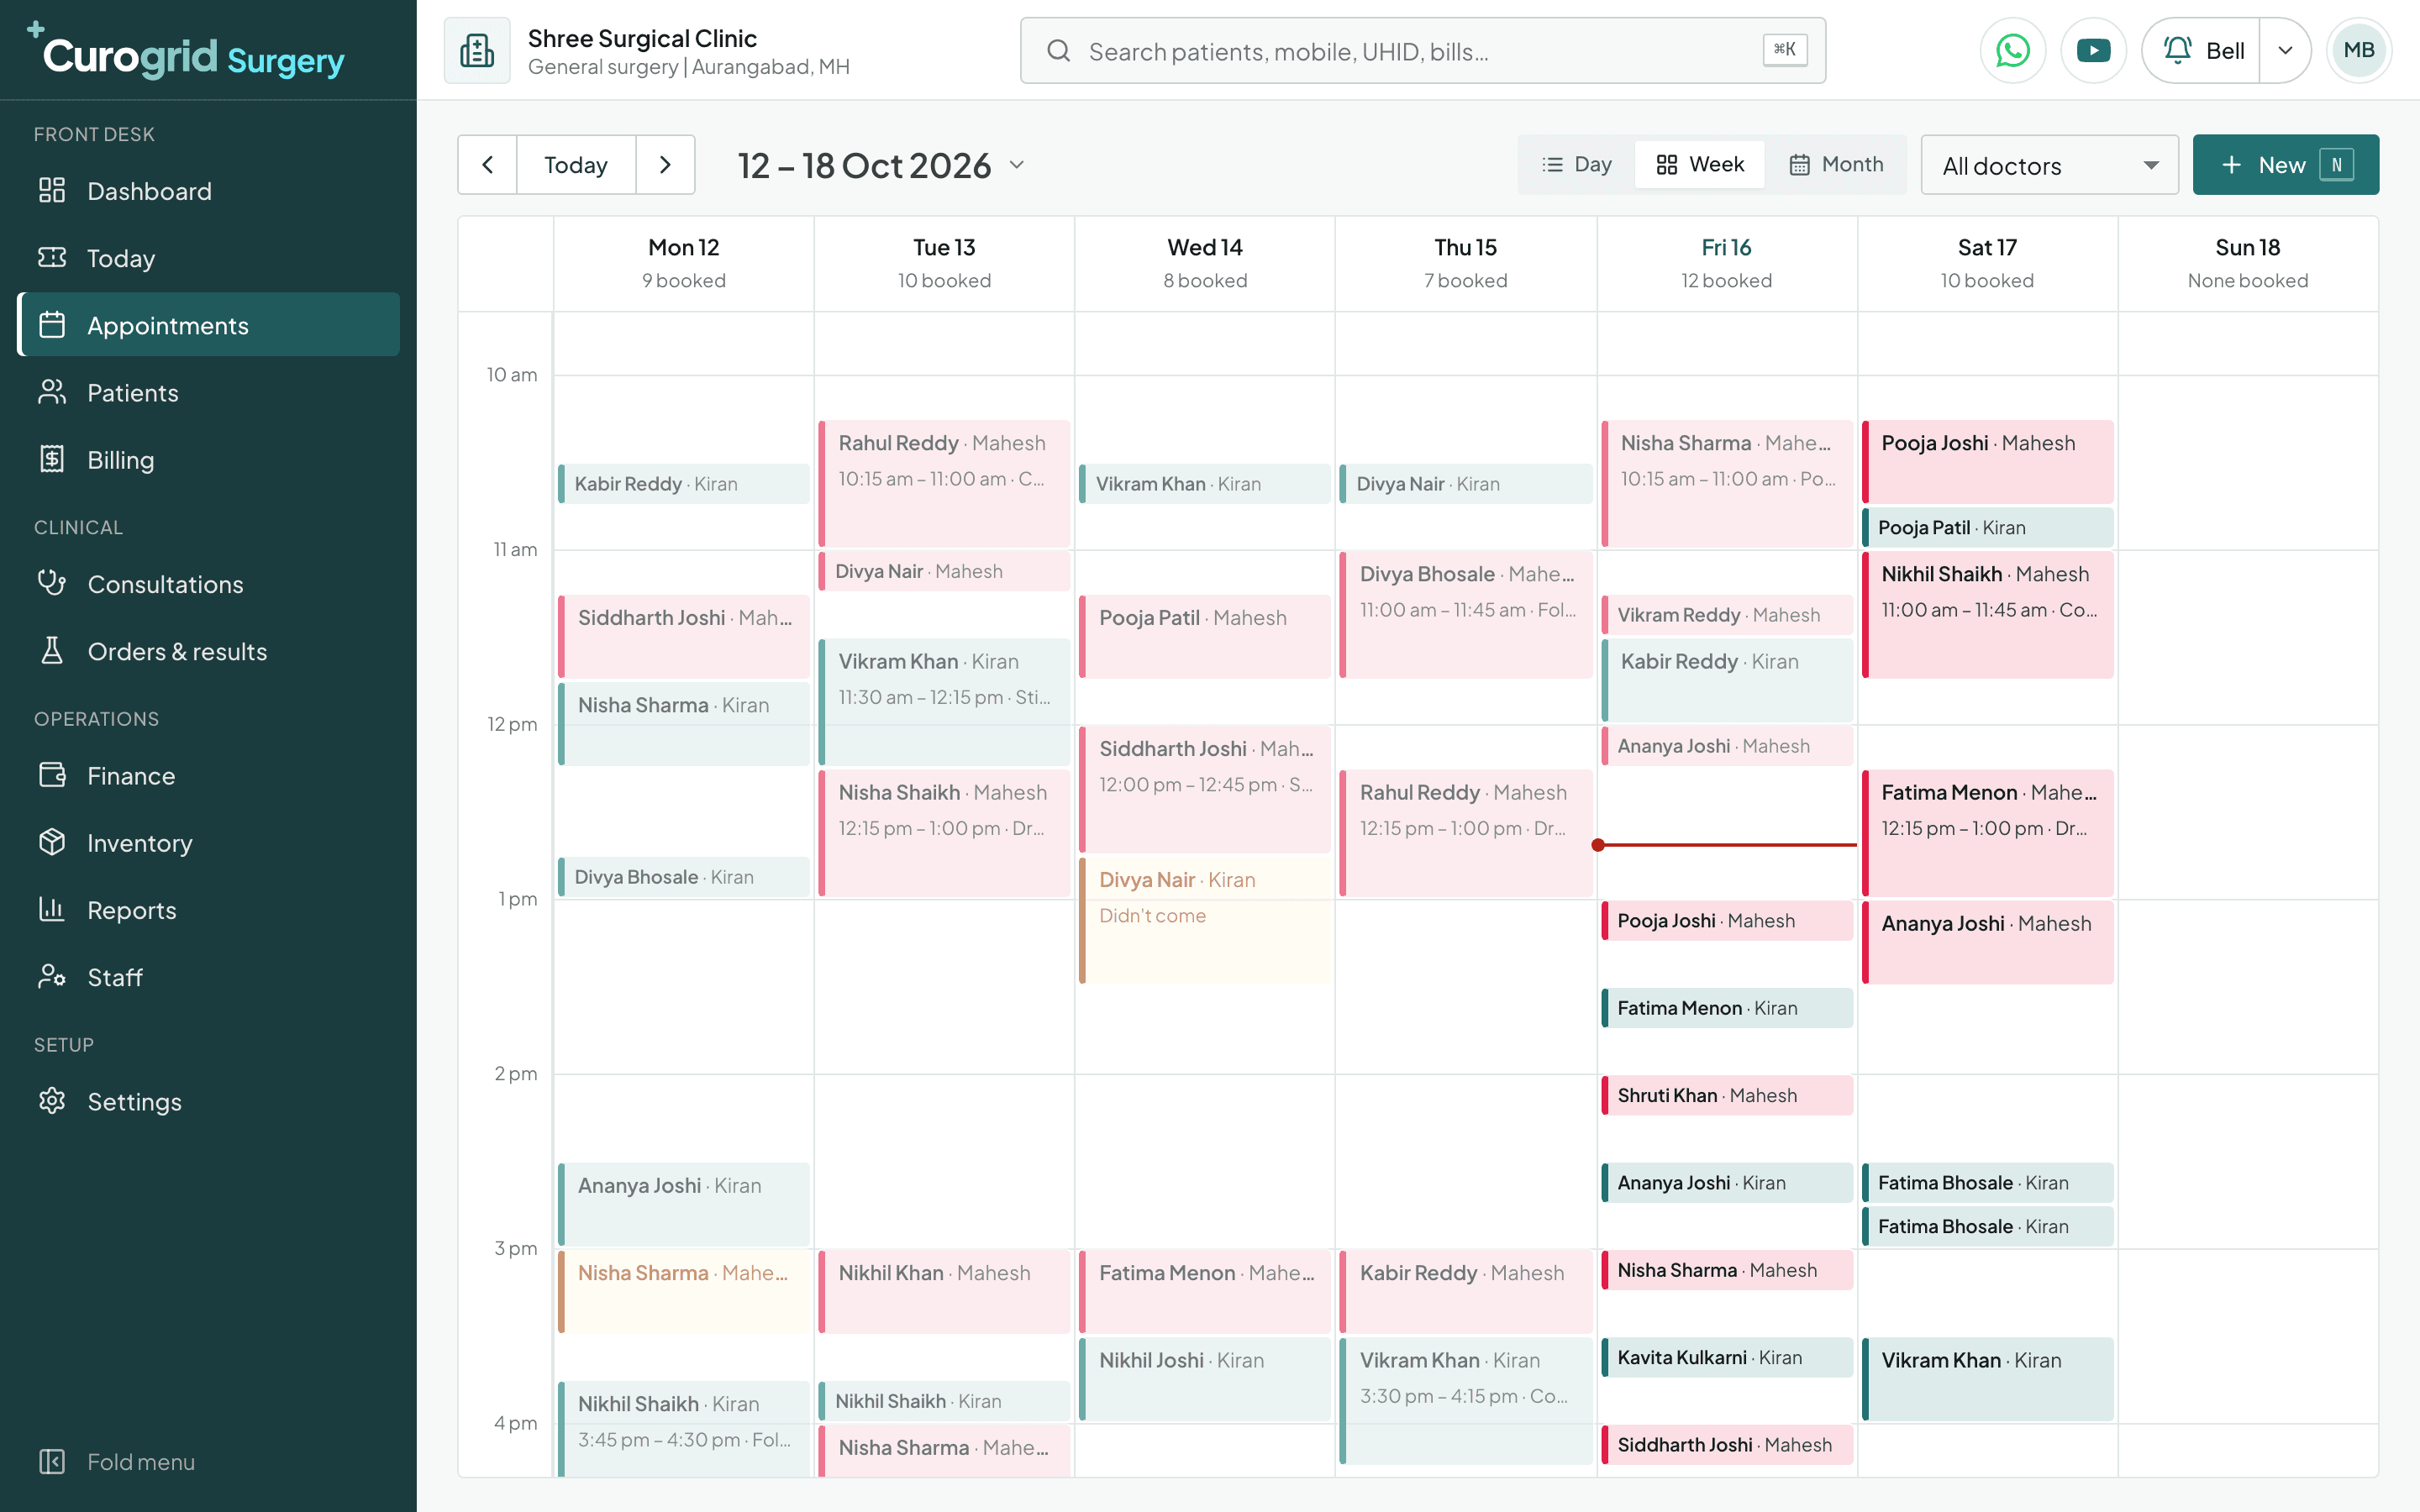2420x1512 pixels.
Task: Create a New appointment
Action: (2285, 165)
